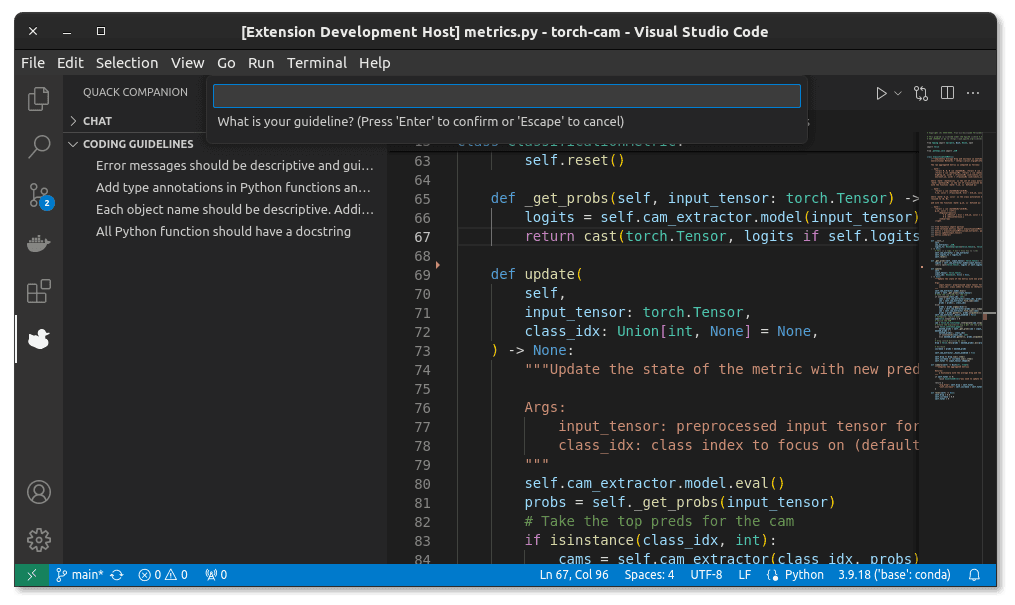Open the Extensions view icon
The height and width of the screenshot is (605, 1015).
[x=39, y=291]
